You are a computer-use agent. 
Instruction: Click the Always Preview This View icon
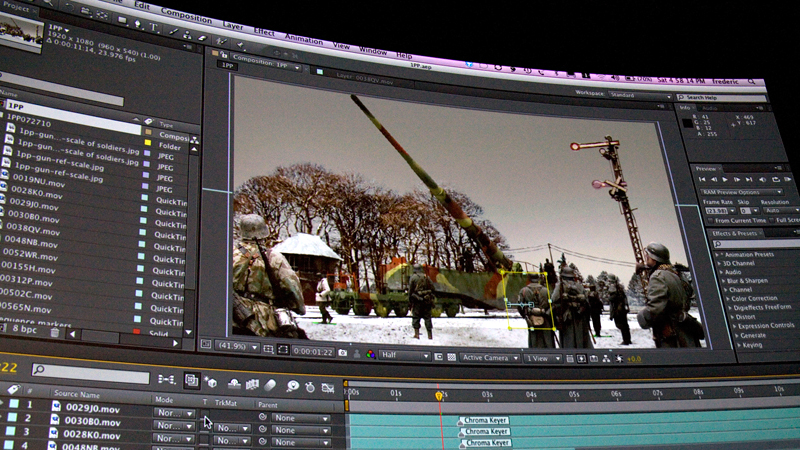click(x=206, y=344)
